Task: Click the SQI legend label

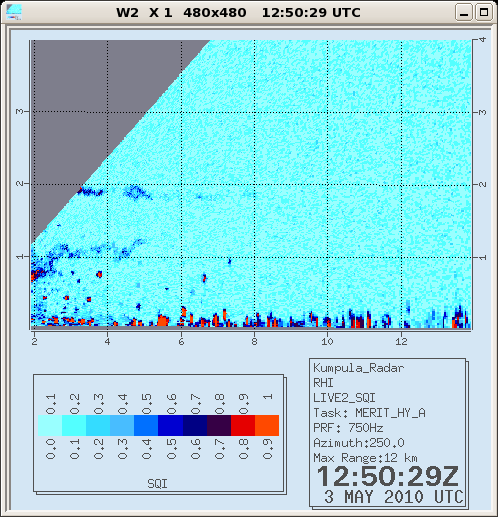Action: 157,483
